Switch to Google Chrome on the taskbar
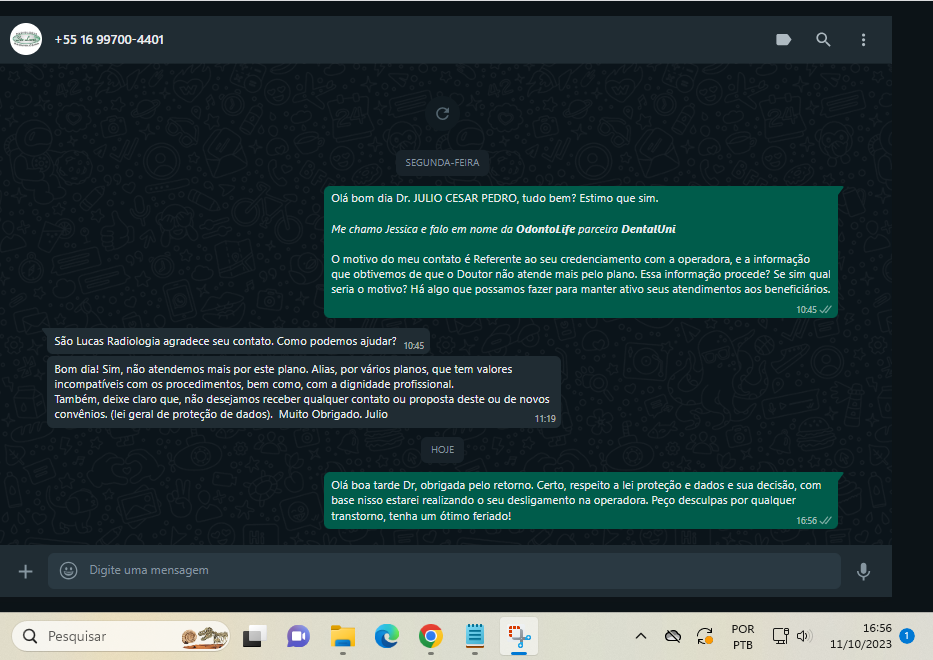 [431, 636]
